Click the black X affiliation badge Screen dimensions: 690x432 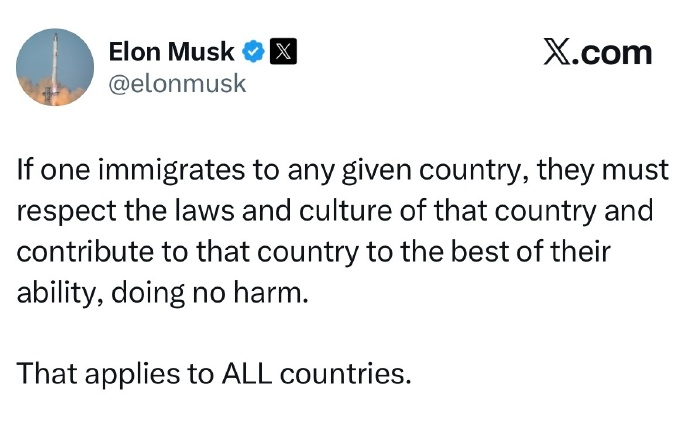tap(283, 51)
